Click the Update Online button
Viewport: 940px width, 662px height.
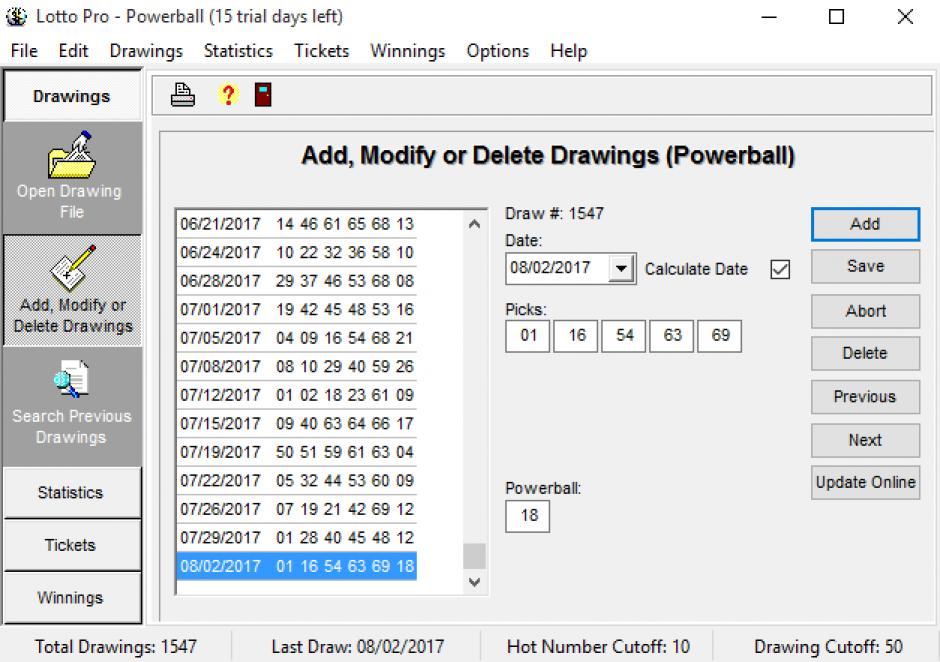coord(865,483)
